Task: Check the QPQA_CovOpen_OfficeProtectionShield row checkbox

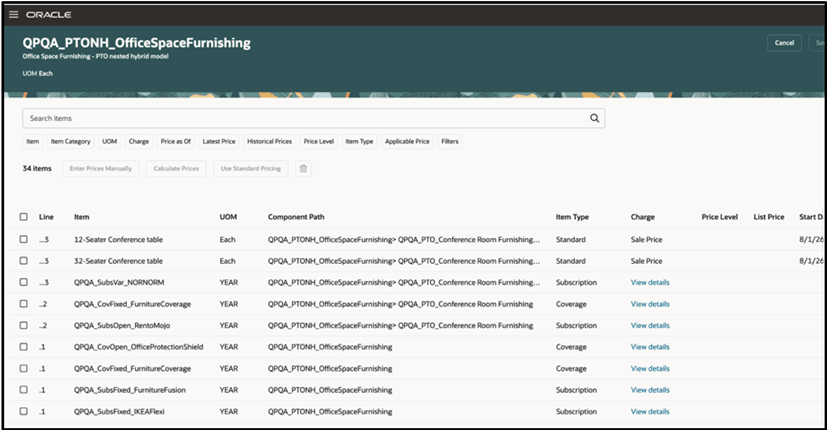Action: click(x=24, y=347)
